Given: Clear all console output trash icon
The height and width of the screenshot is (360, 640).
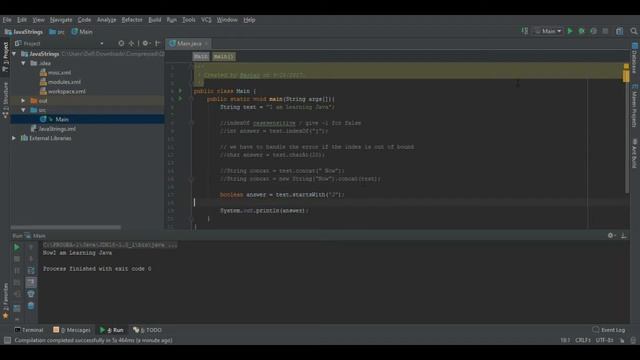Looking at the screenshot, I should click(x=31, y=306).
